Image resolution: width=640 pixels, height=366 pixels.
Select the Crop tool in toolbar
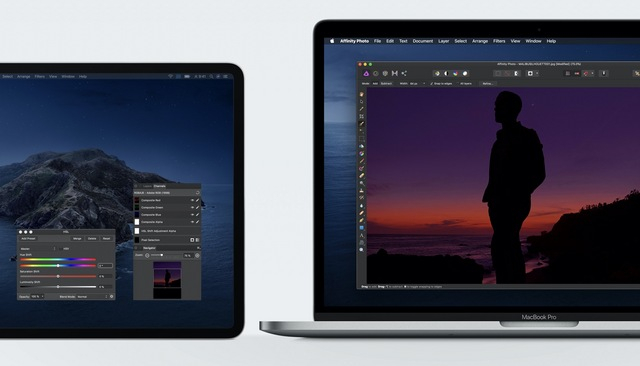[x=362, y=116]
